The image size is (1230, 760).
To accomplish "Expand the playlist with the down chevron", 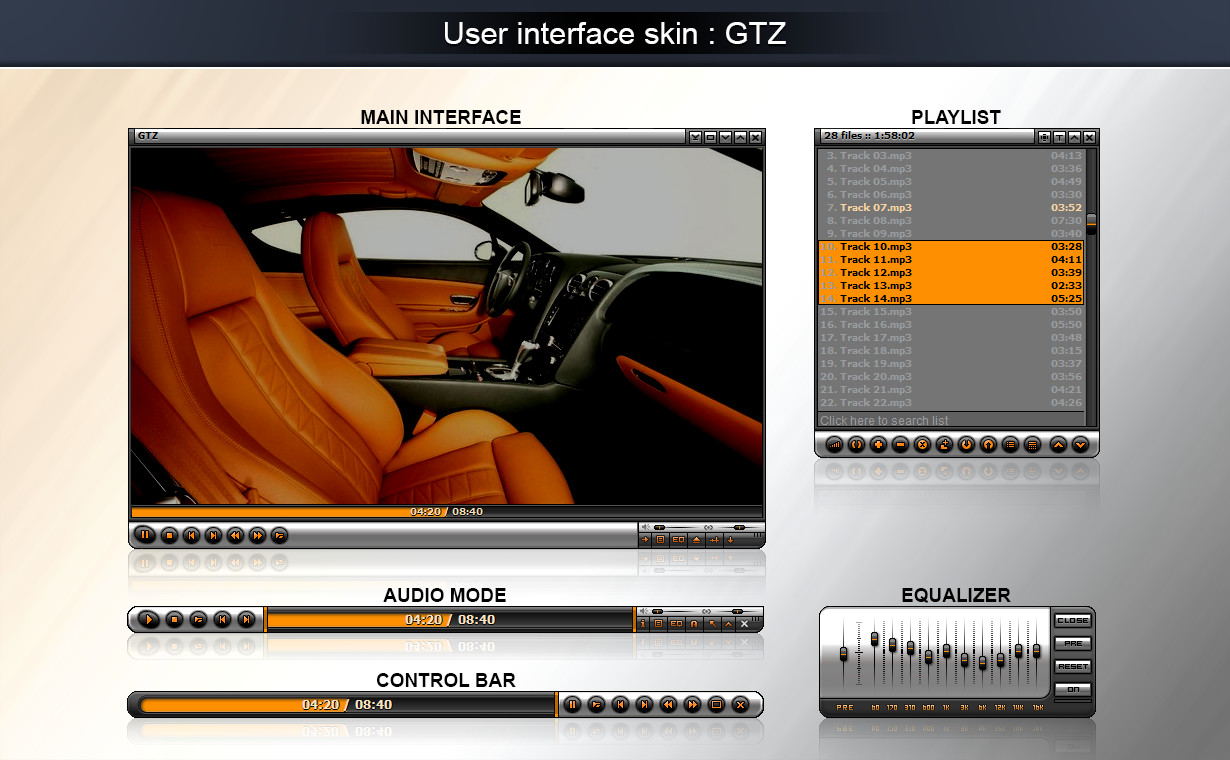I will (x=1079, y=445).
